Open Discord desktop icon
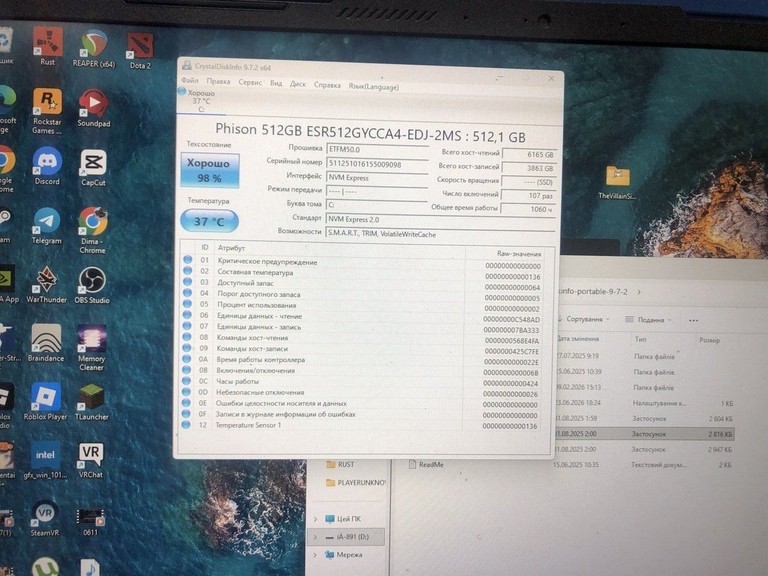Viewport: 768px width, 576px height. point(47,166)
